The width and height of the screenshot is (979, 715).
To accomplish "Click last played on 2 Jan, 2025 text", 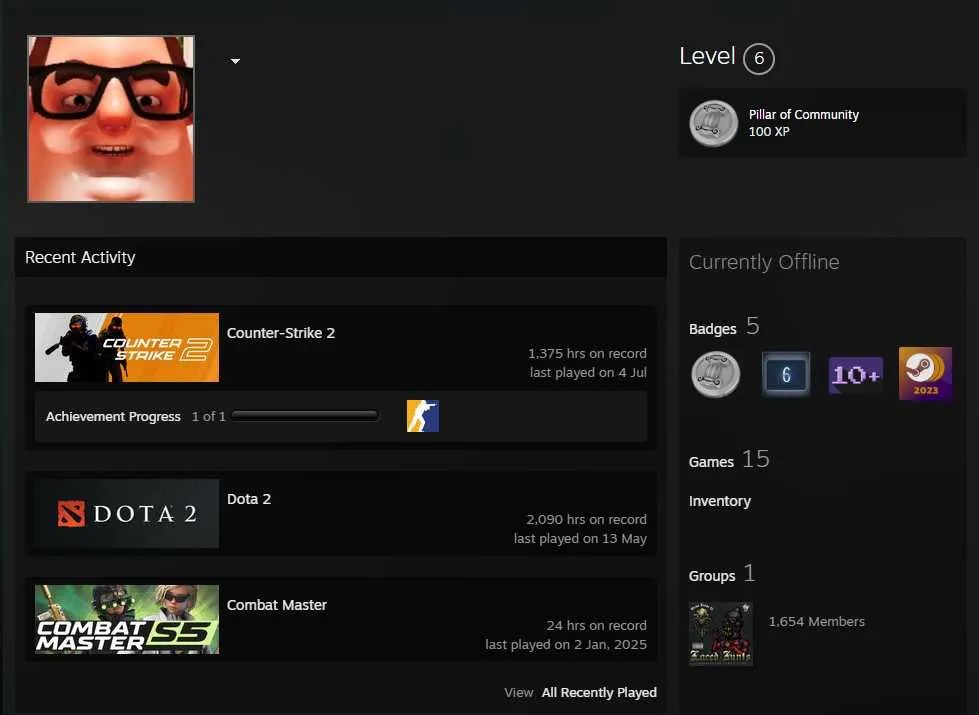I will (566, 644).
